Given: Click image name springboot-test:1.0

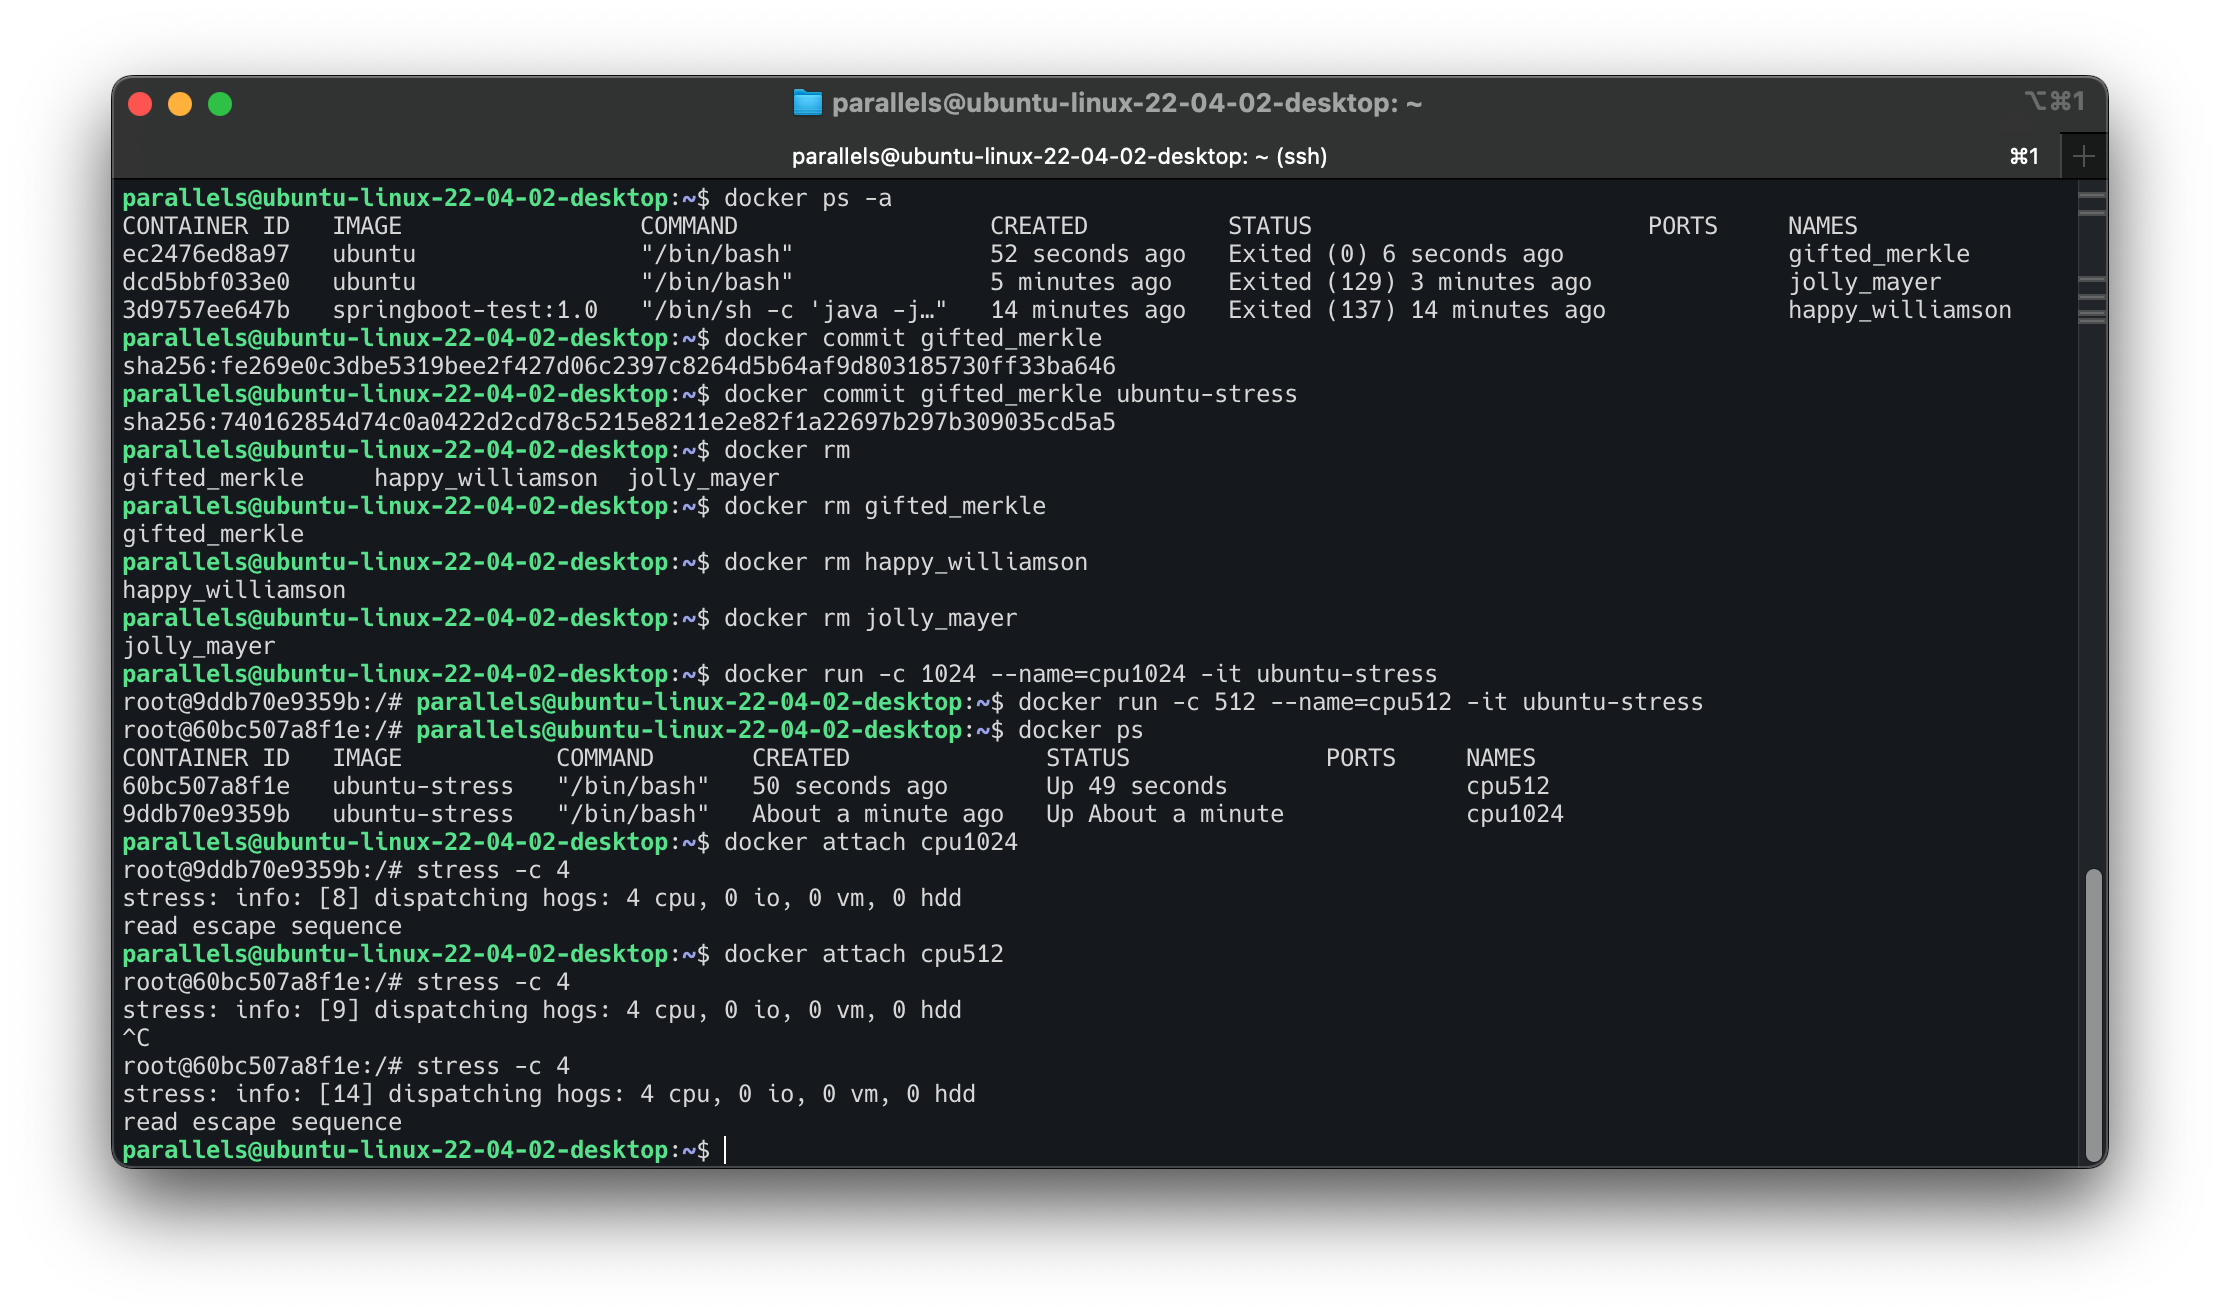Looking at the screenshot, I should tap(465, 310).
